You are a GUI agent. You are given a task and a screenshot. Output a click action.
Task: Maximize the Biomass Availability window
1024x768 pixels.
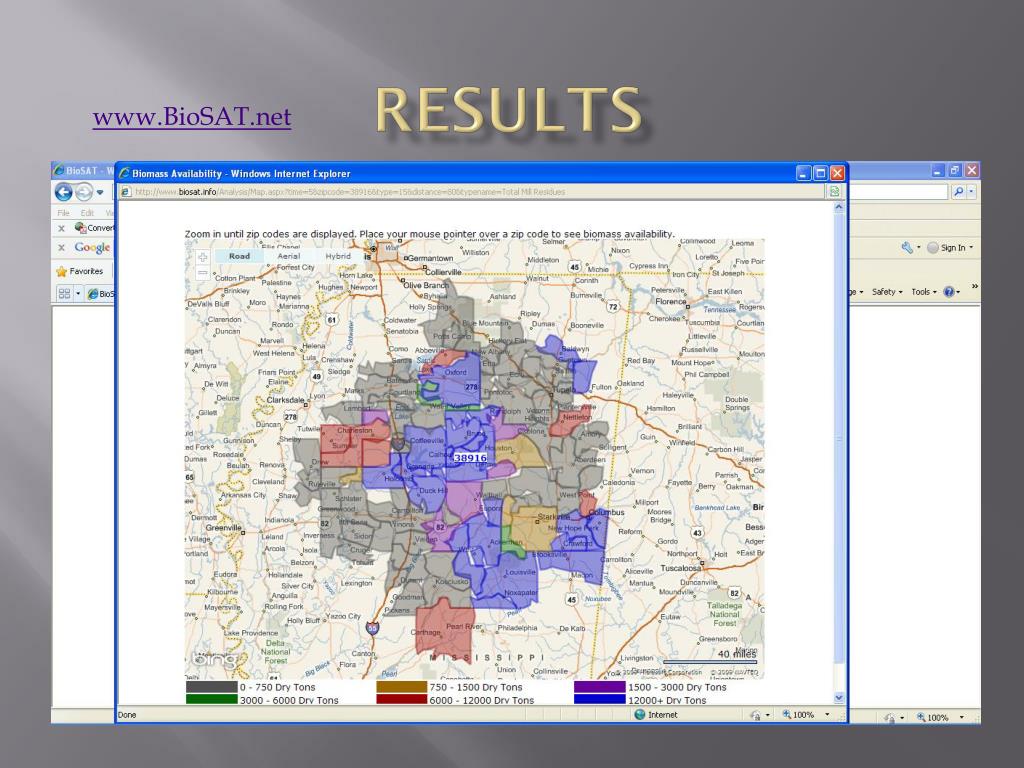[x=820, y=173]
